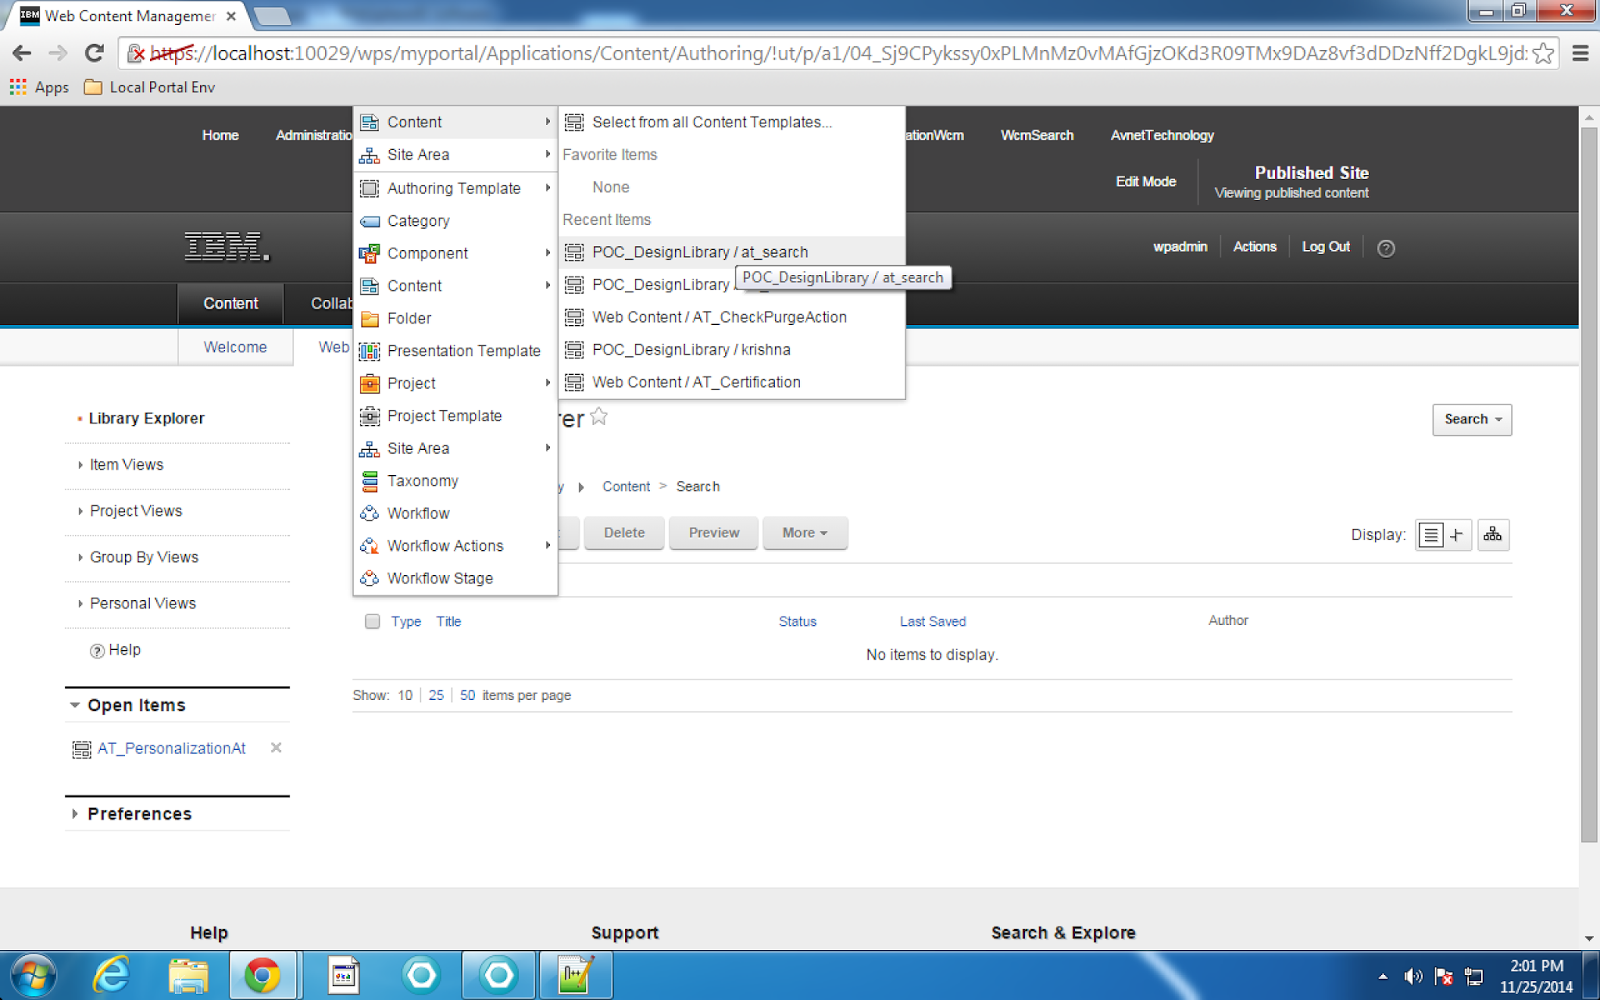The height and width of the screenshot is (1000, 1600).
Task: Switch to tree hierarchy display icon
Action: point(1493,535)
